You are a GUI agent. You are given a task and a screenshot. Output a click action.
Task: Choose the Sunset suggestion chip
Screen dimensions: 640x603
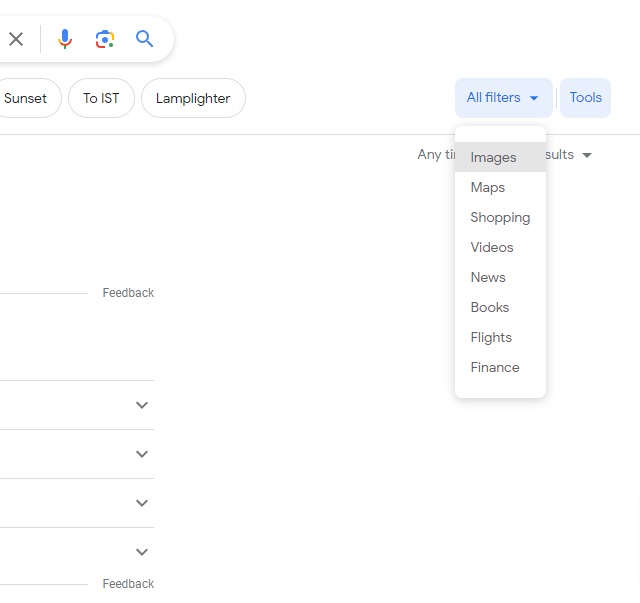pyautogui.click(x=26, y=98)
